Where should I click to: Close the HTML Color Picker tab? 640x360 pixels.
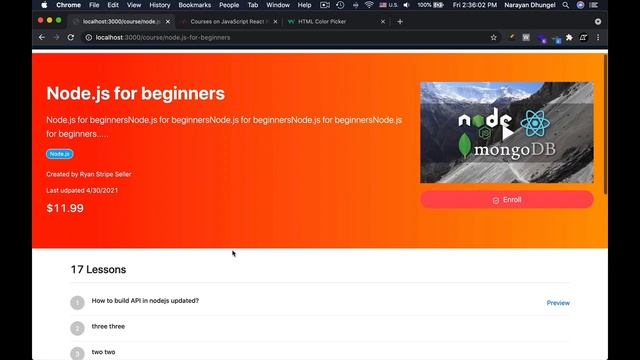pyautogui.click(x=383, y=22)
